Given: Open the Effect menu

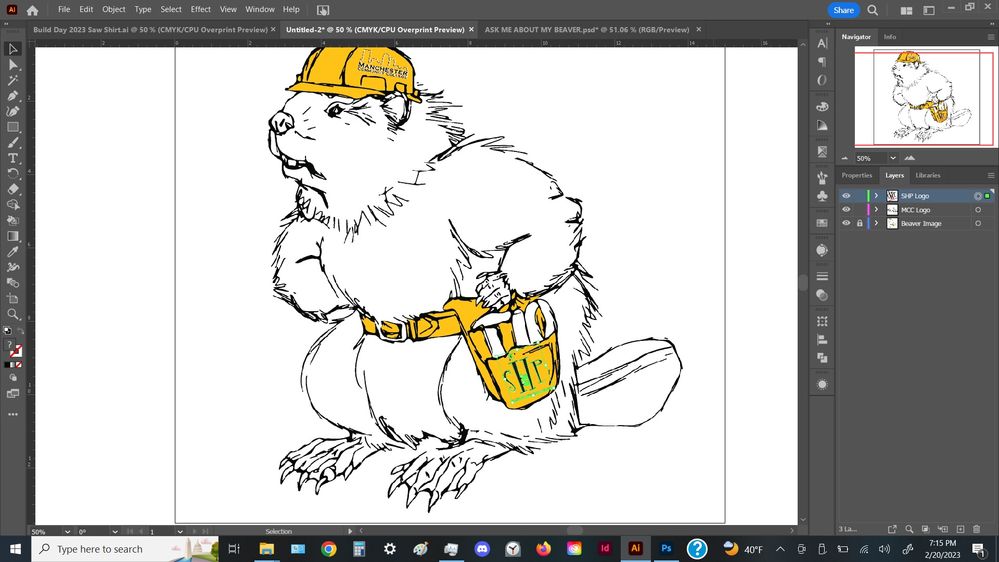Looking at the screenshot, I should (x=200, y=10).
